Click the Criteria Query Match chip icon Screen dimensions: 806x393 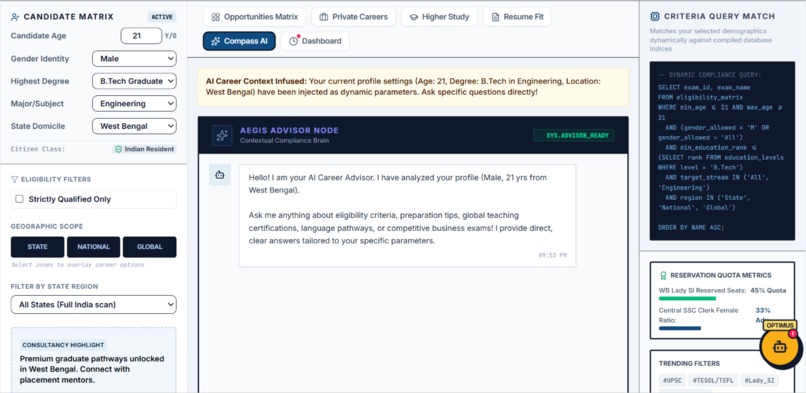click(654, 16)
